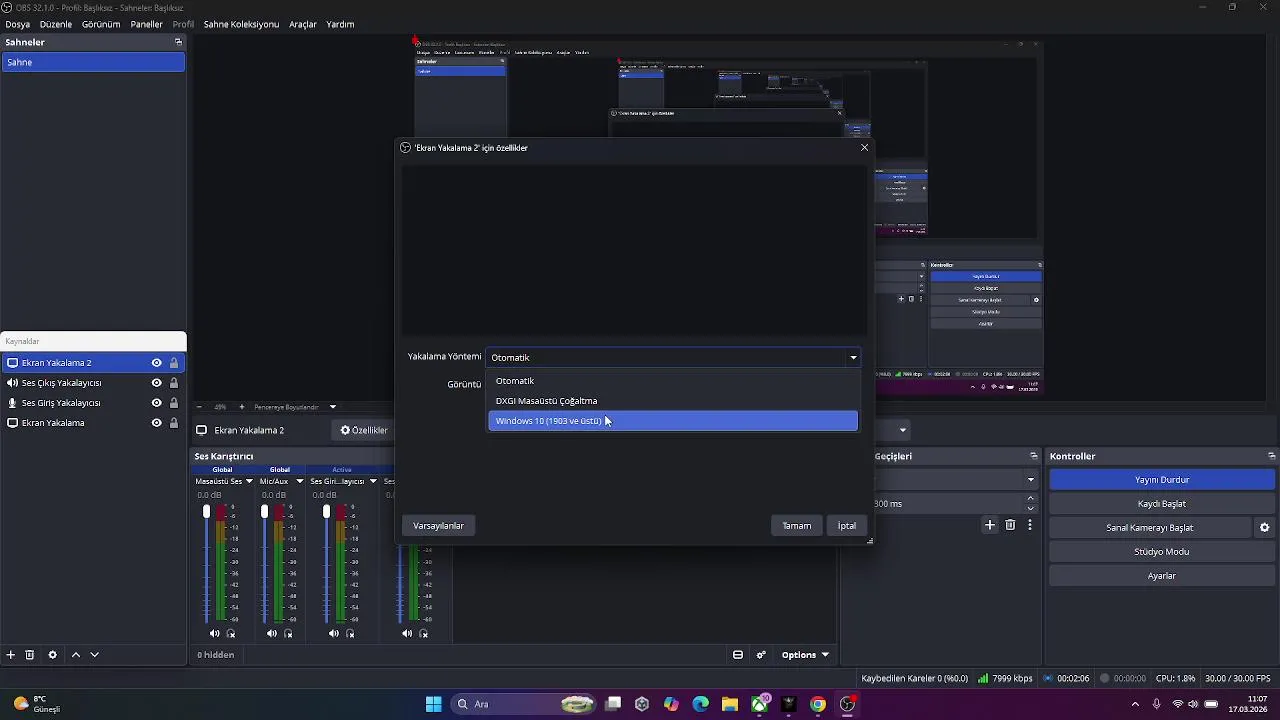Open Pencereye Boyutlandır preview scaling dropdown
Viewport: 1280px width, 720px height.
pyautogui.click(x=295, y=407)
